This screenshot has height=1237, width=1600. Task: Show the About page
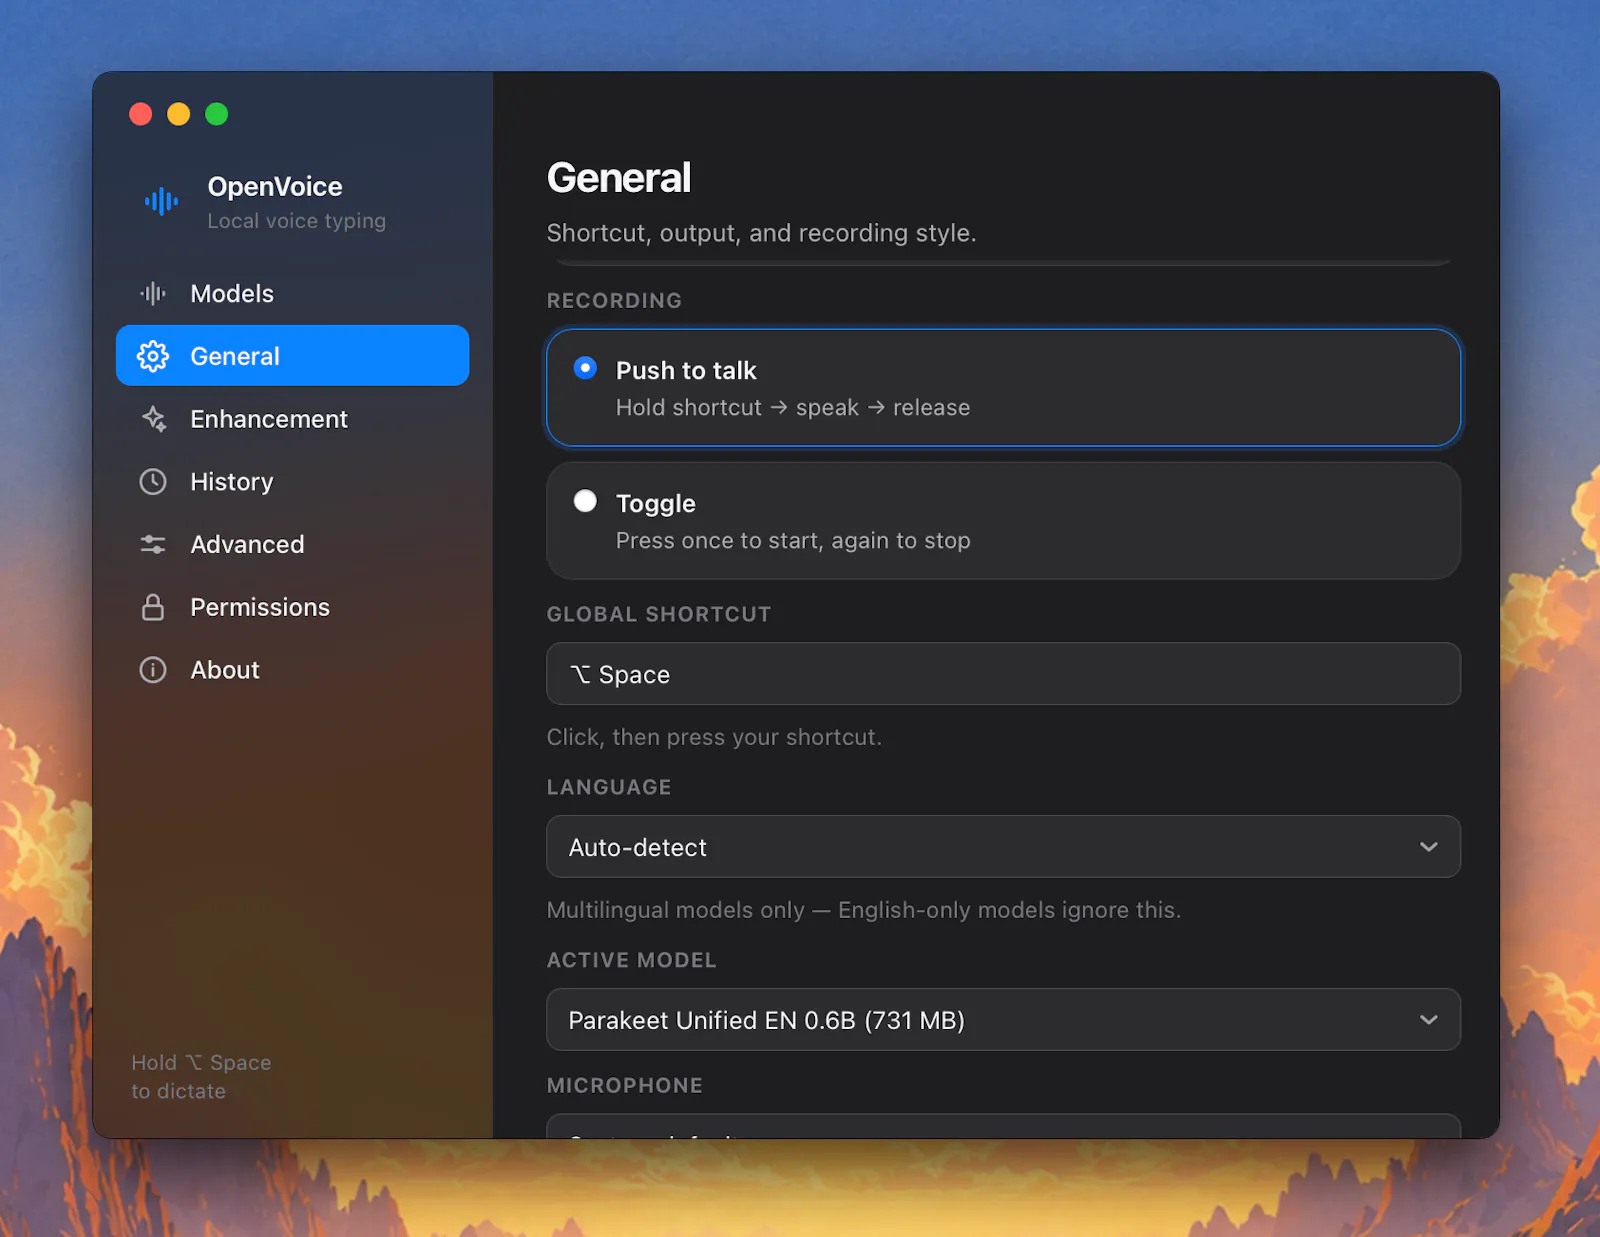click(x=292, y=670)
